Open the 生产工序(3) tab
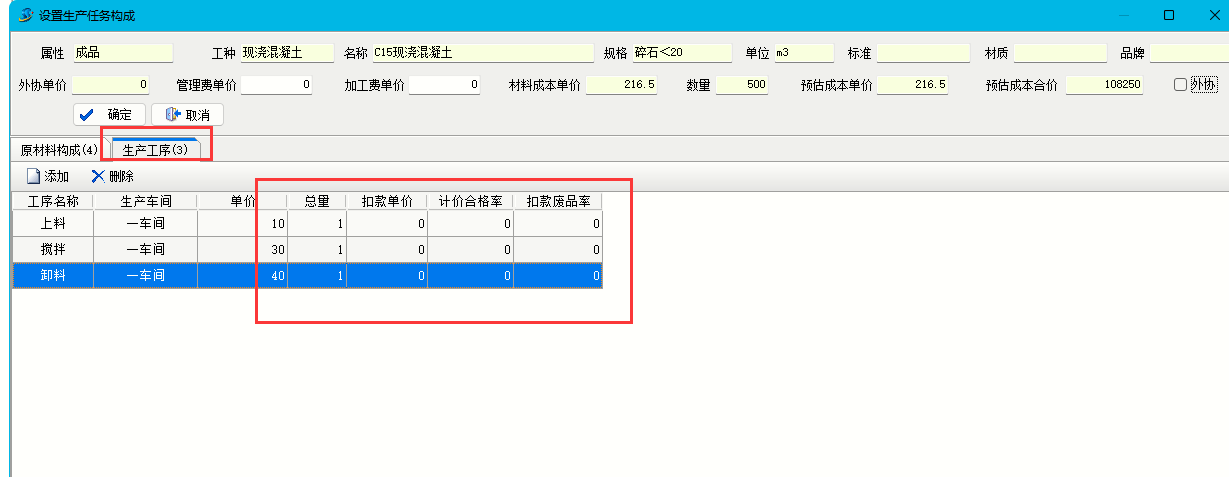The width and height of the screenshot is (1229, 477). pyautogui.click(x=155, y=150)
